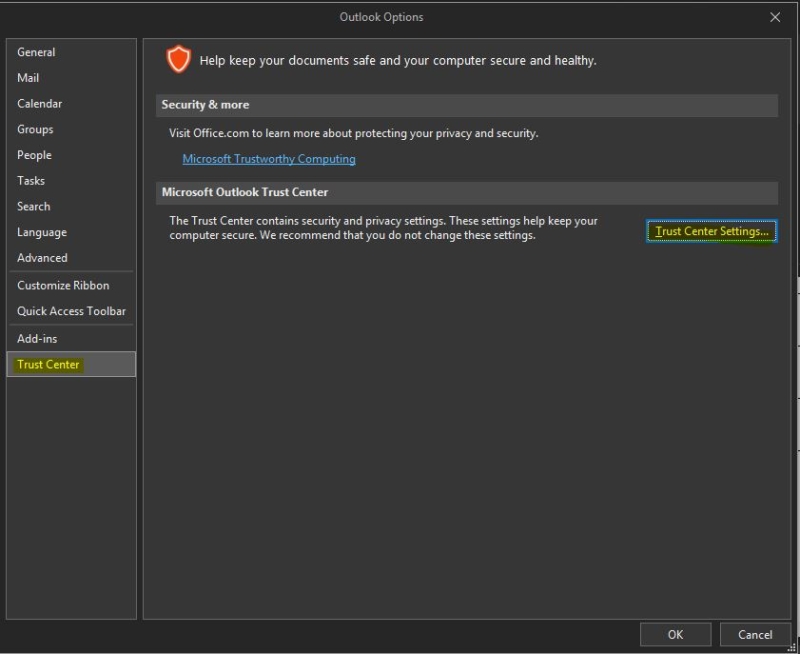Click the Security & more section header
This screenshot has width=800, height=654.
tap(200, 105)
